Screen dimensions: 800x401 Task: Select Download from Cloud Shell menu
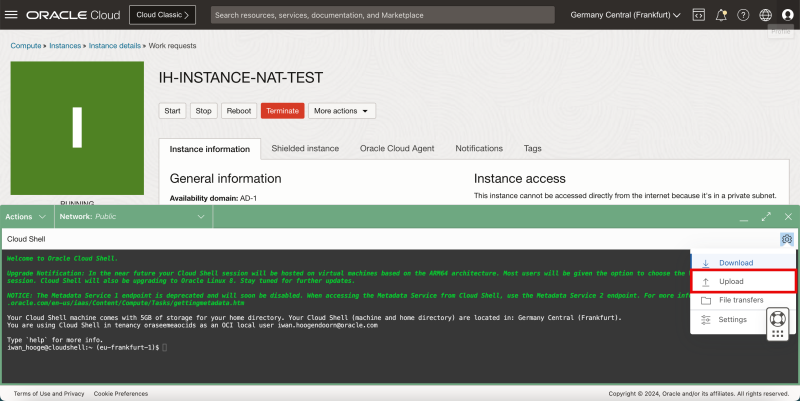point(743,263)
